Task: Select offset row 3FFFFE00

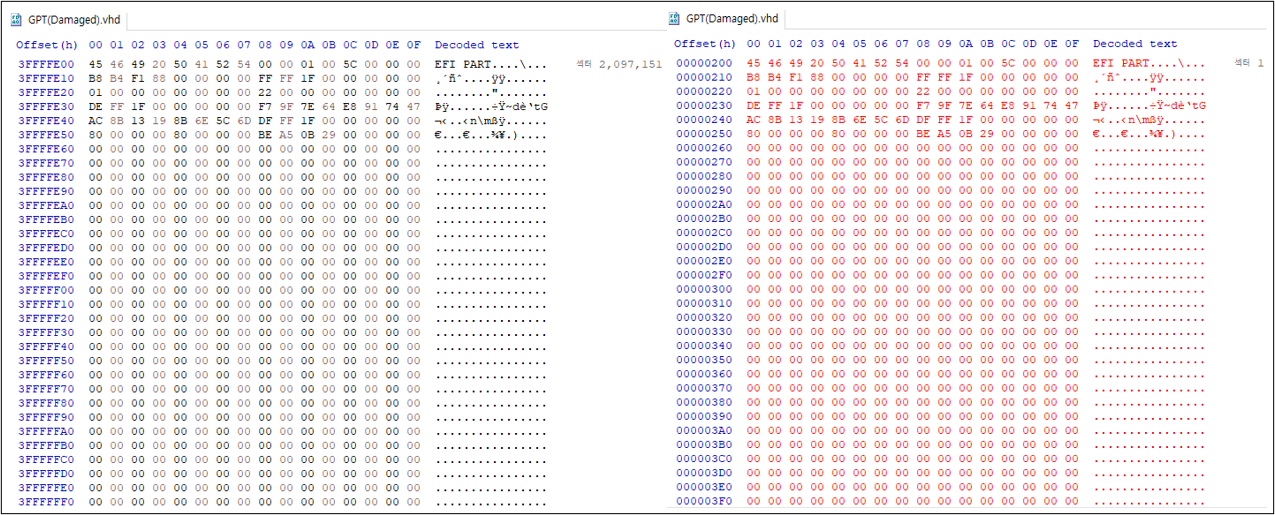Action: [x=283, y=63]
